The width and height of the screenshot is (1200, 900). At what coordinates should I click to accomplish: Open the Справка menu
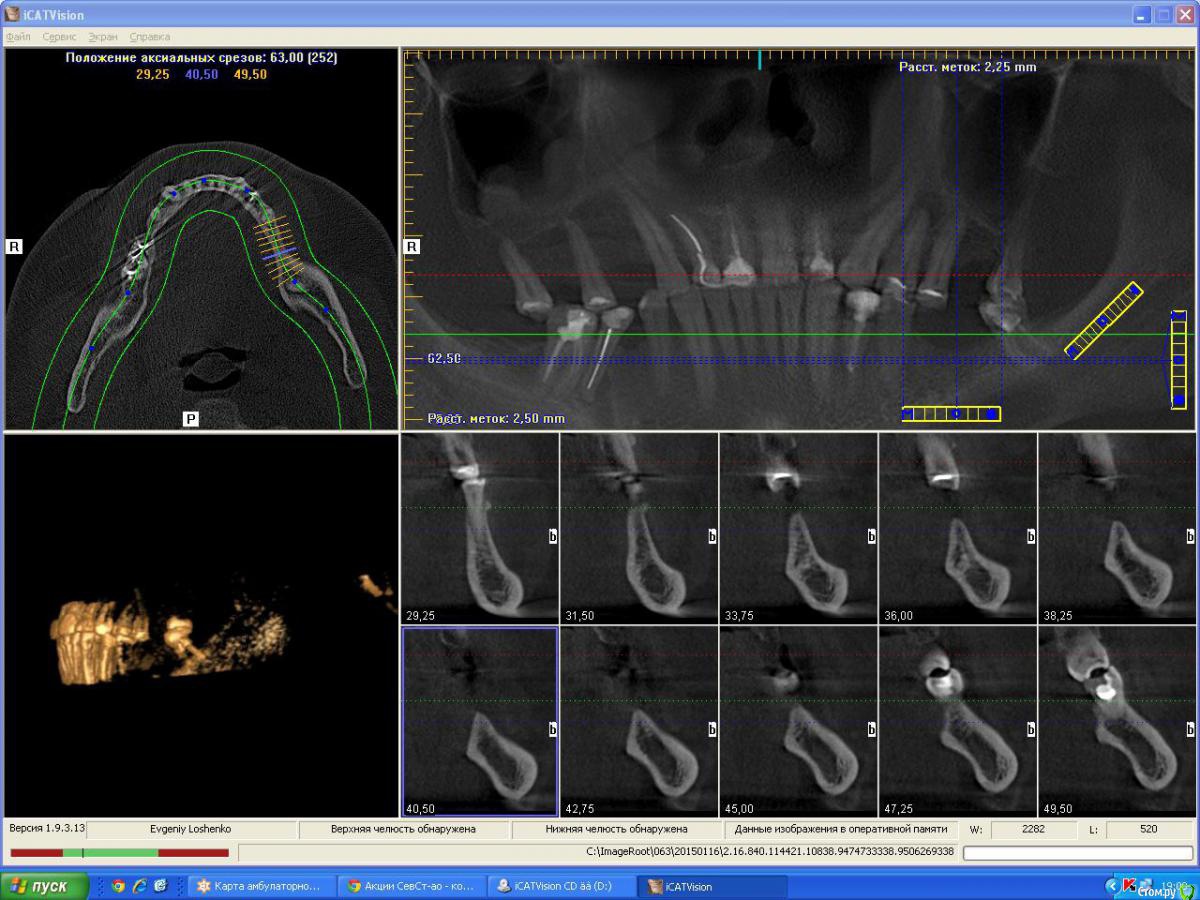tap(150, 37)
